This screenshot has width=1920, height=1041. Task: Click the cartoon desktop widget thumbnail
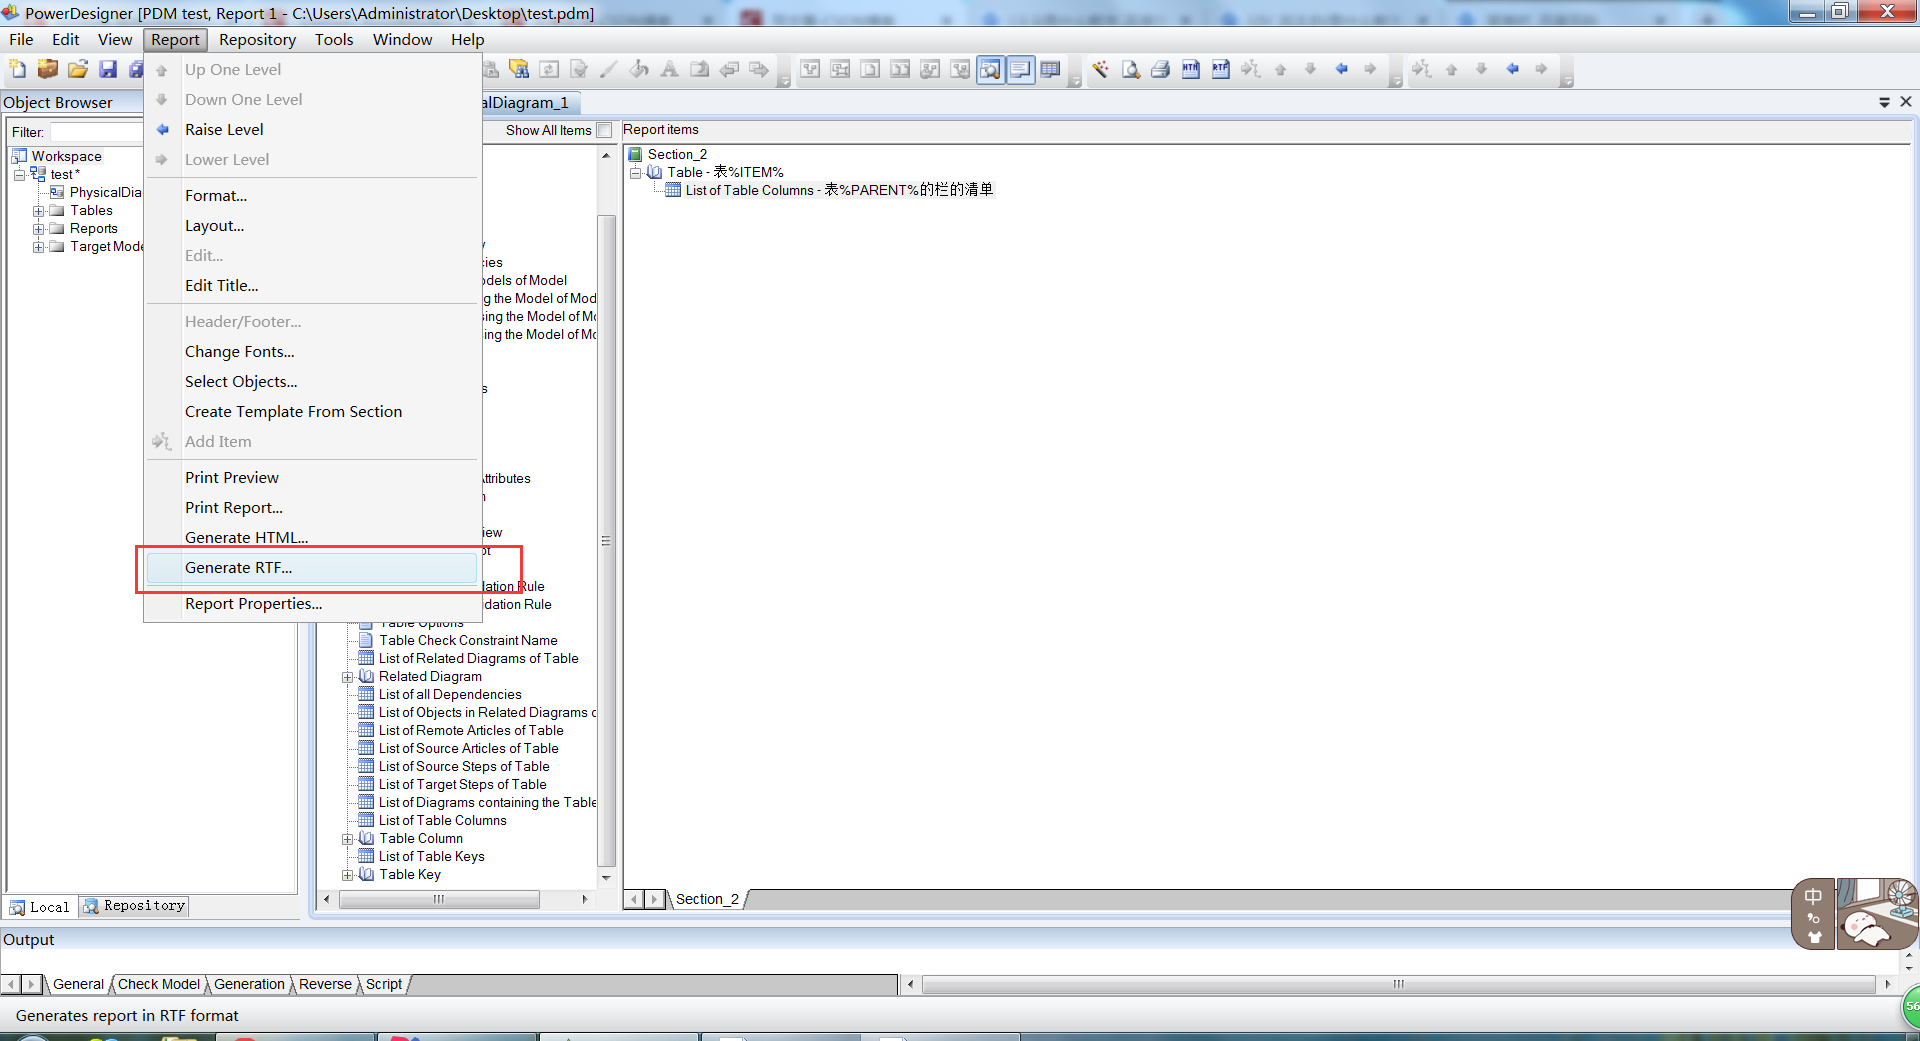(x=1877, y=913)
